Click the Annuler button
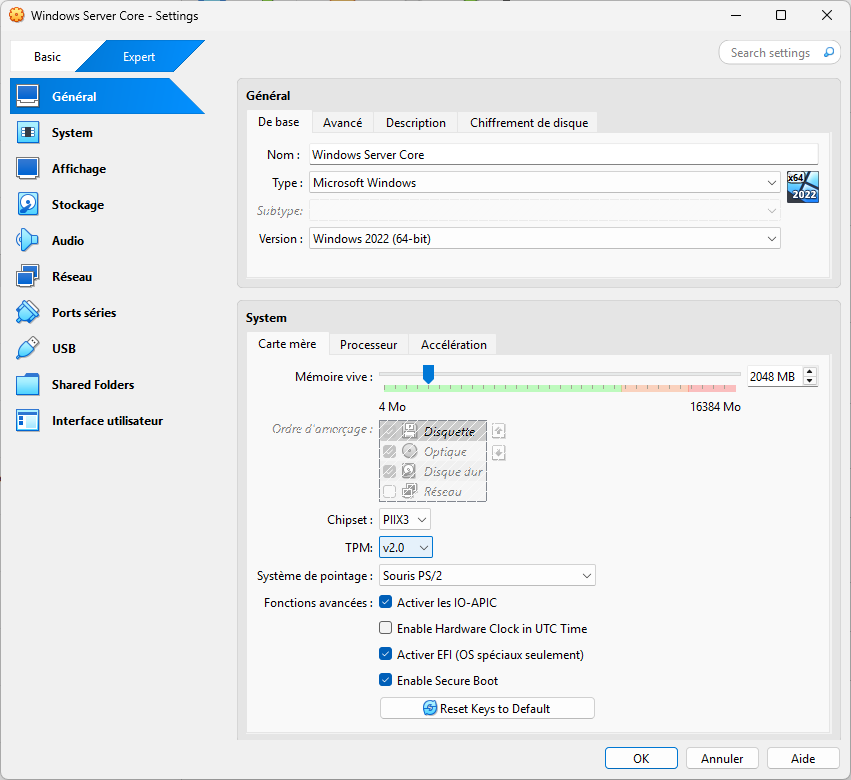 pos(722,758)
